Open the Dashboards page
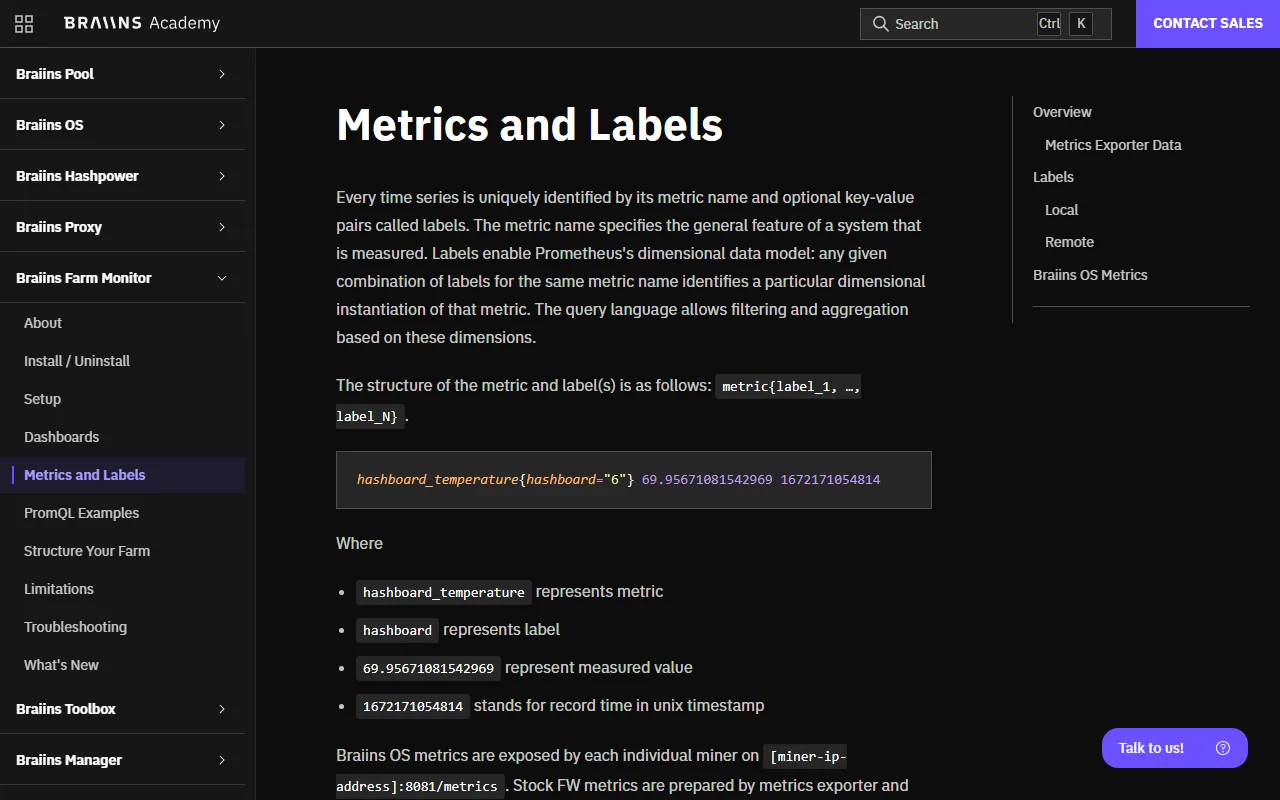Image resolution: width=1280 pixels, height=800 pixels. click(x=62, y=437)
